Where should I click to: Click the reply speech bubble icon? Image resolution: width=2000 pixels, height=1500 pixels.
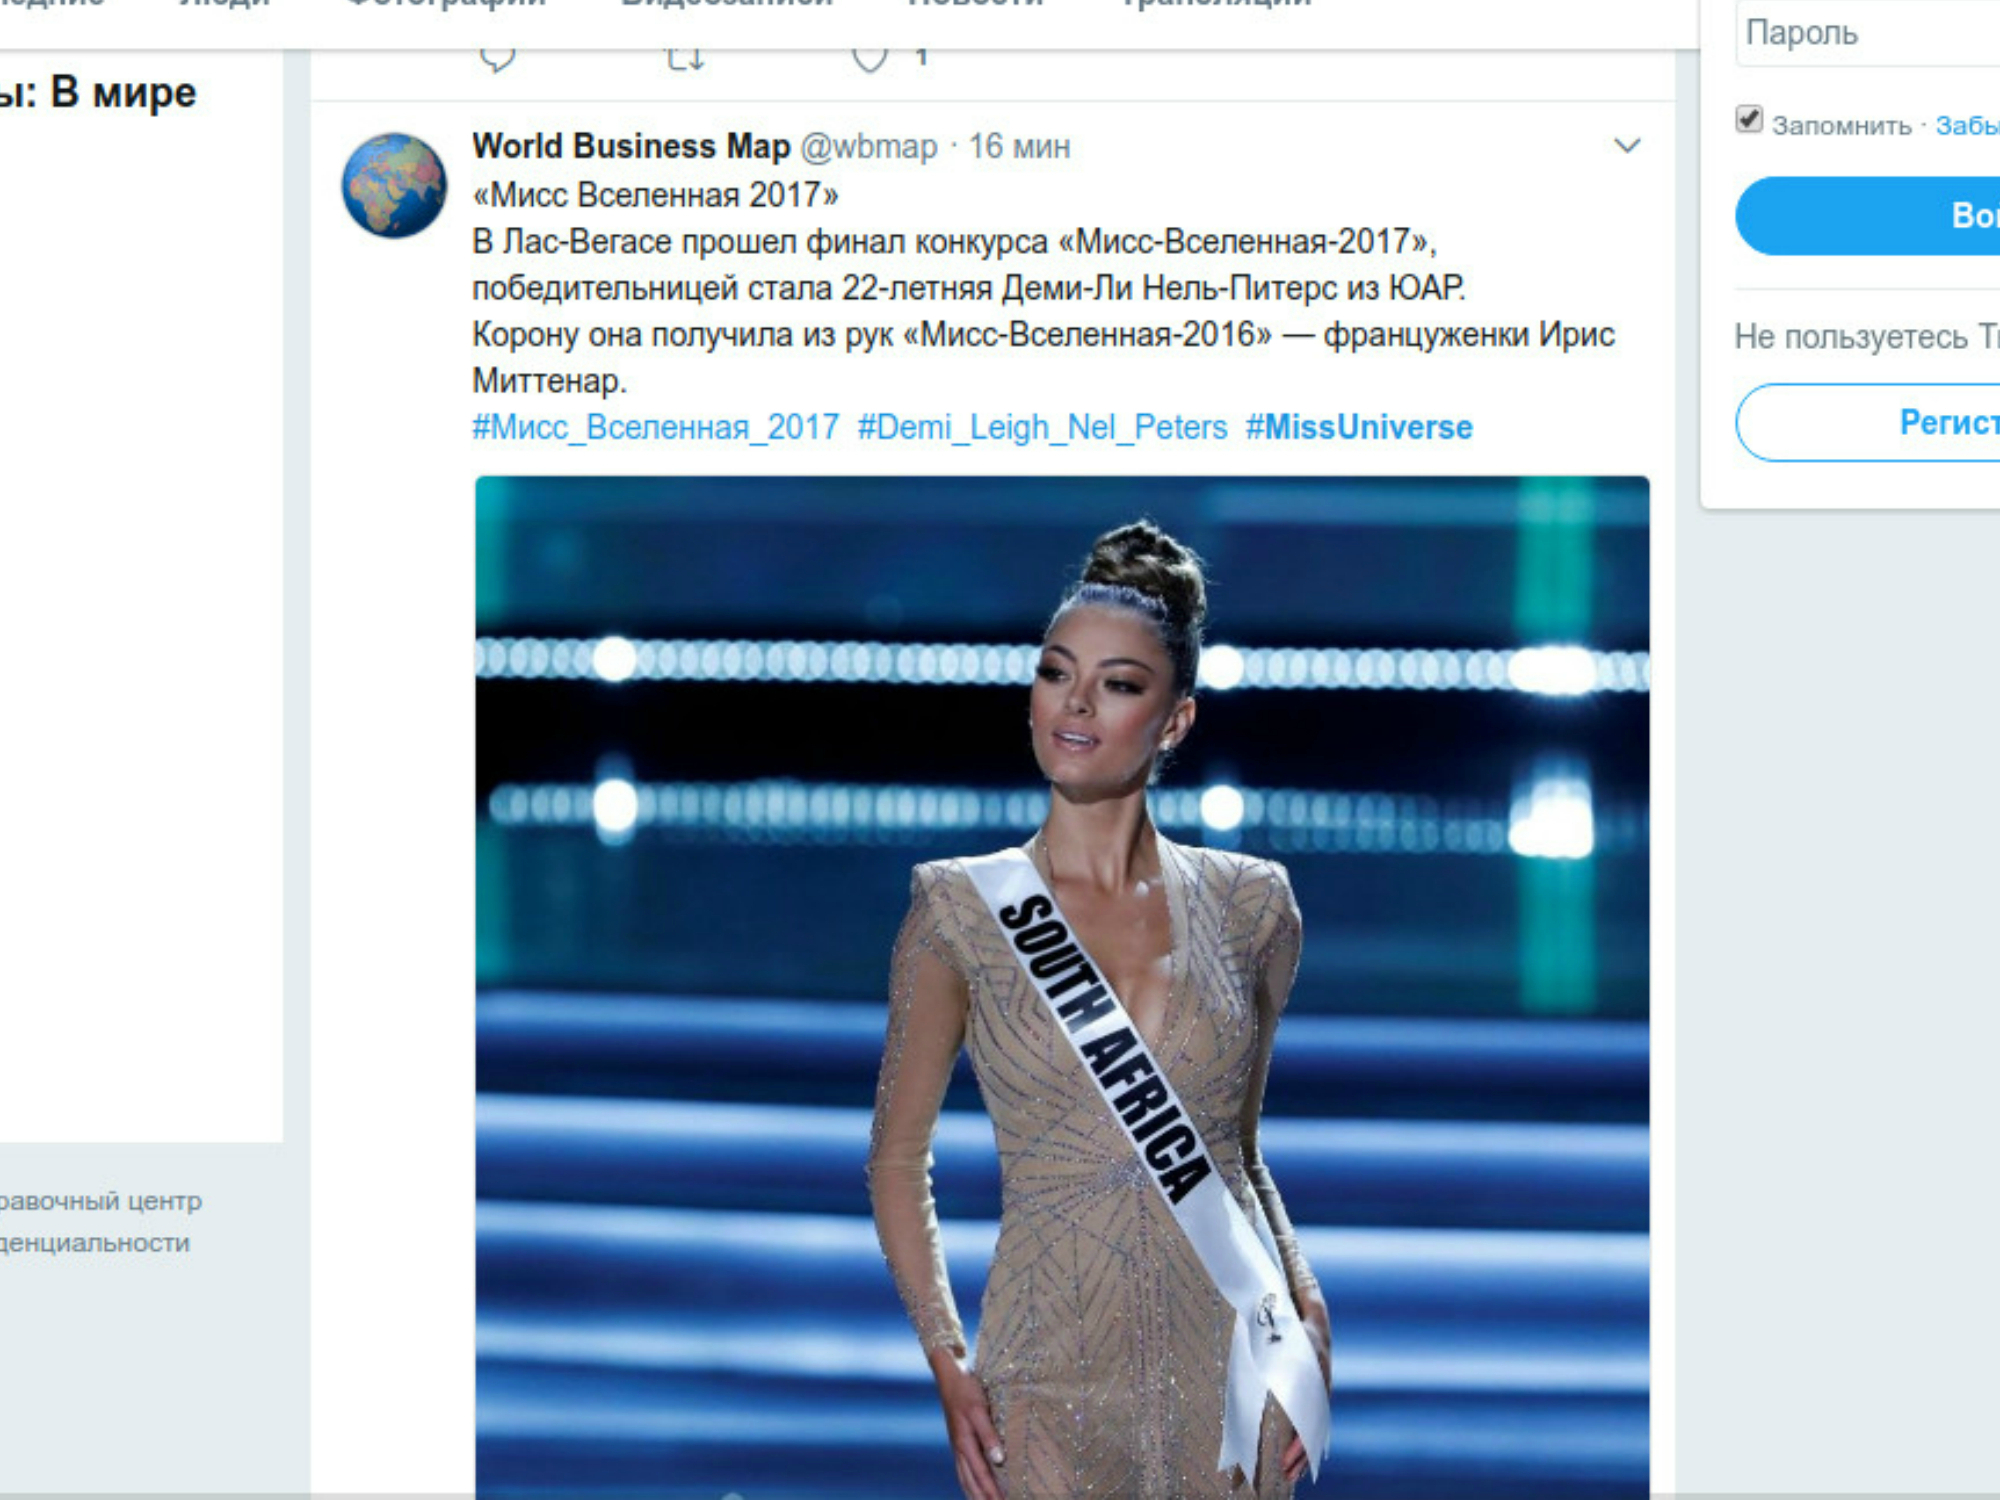pyautogui.click(x=497, y=58)
